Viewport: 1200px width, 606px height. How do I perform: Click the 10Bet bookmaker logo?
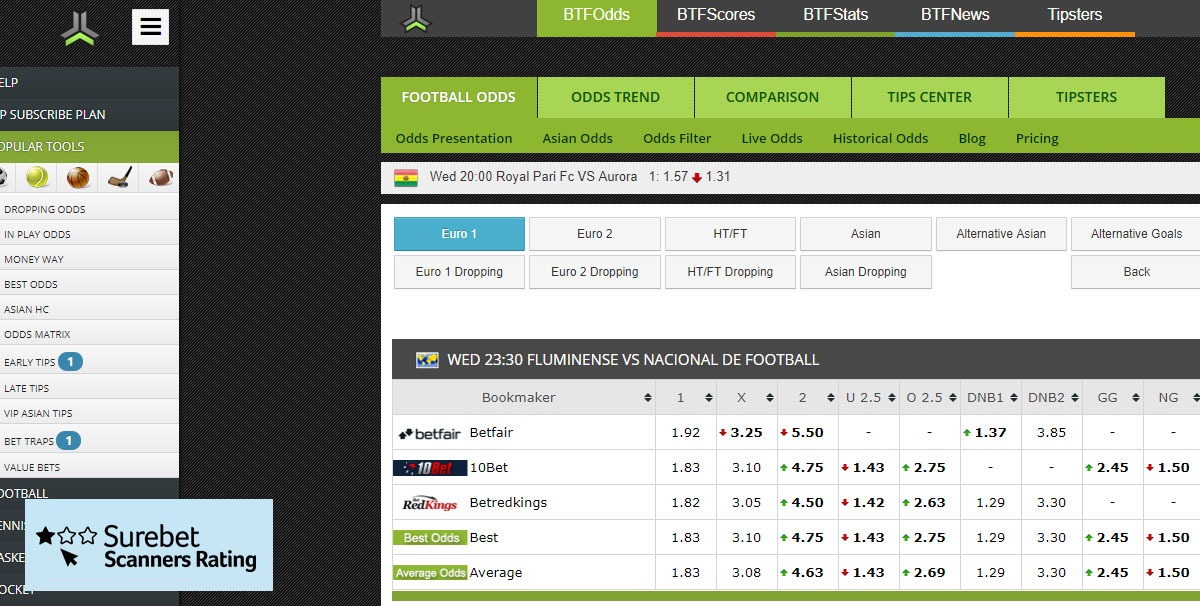tap(430, 468)
